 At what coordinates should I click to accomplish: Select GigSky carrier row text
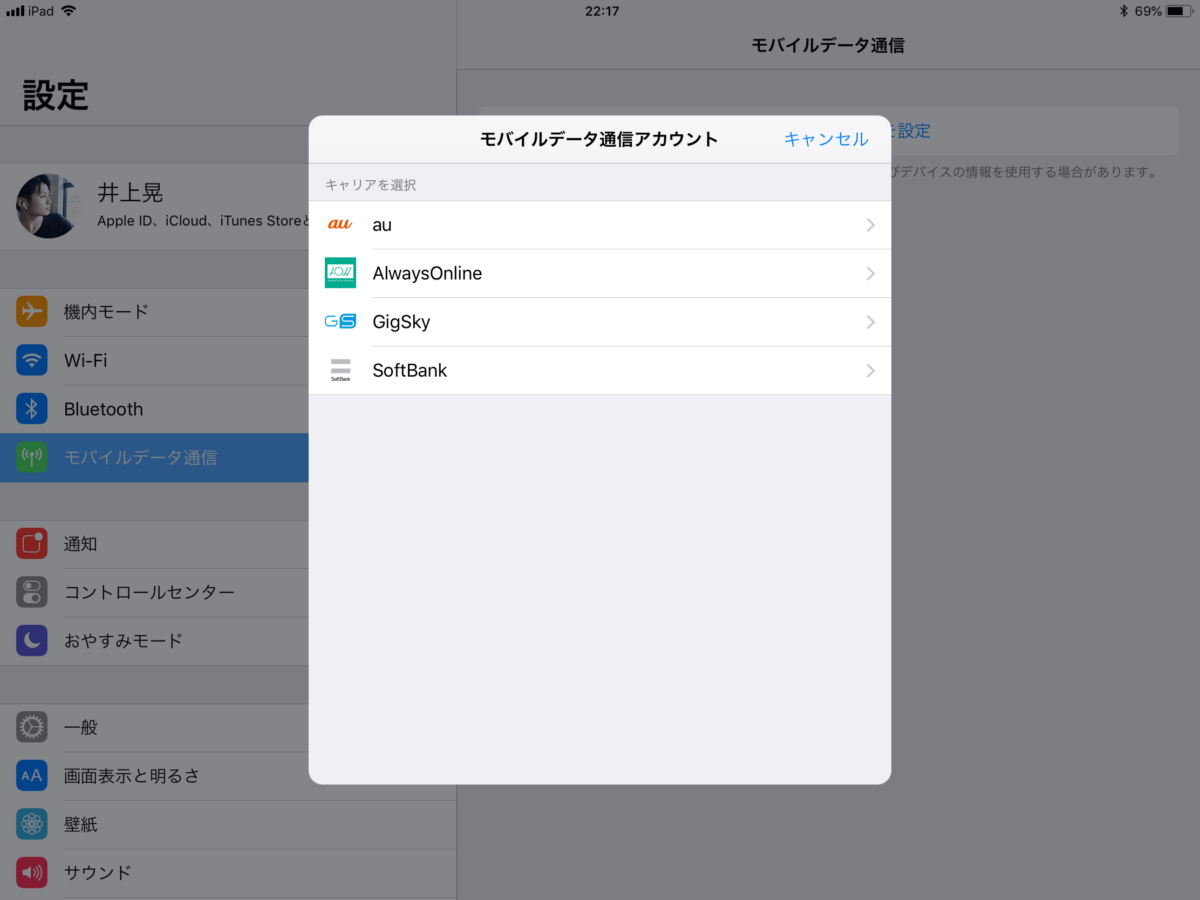[x=401, y=322]
